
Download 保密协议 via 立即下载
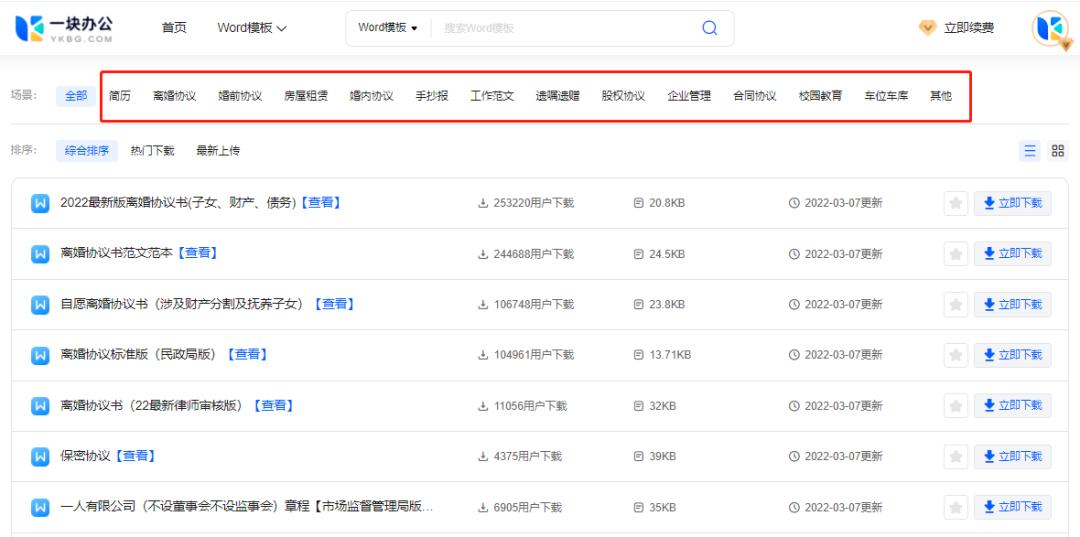click(1012, 456)
